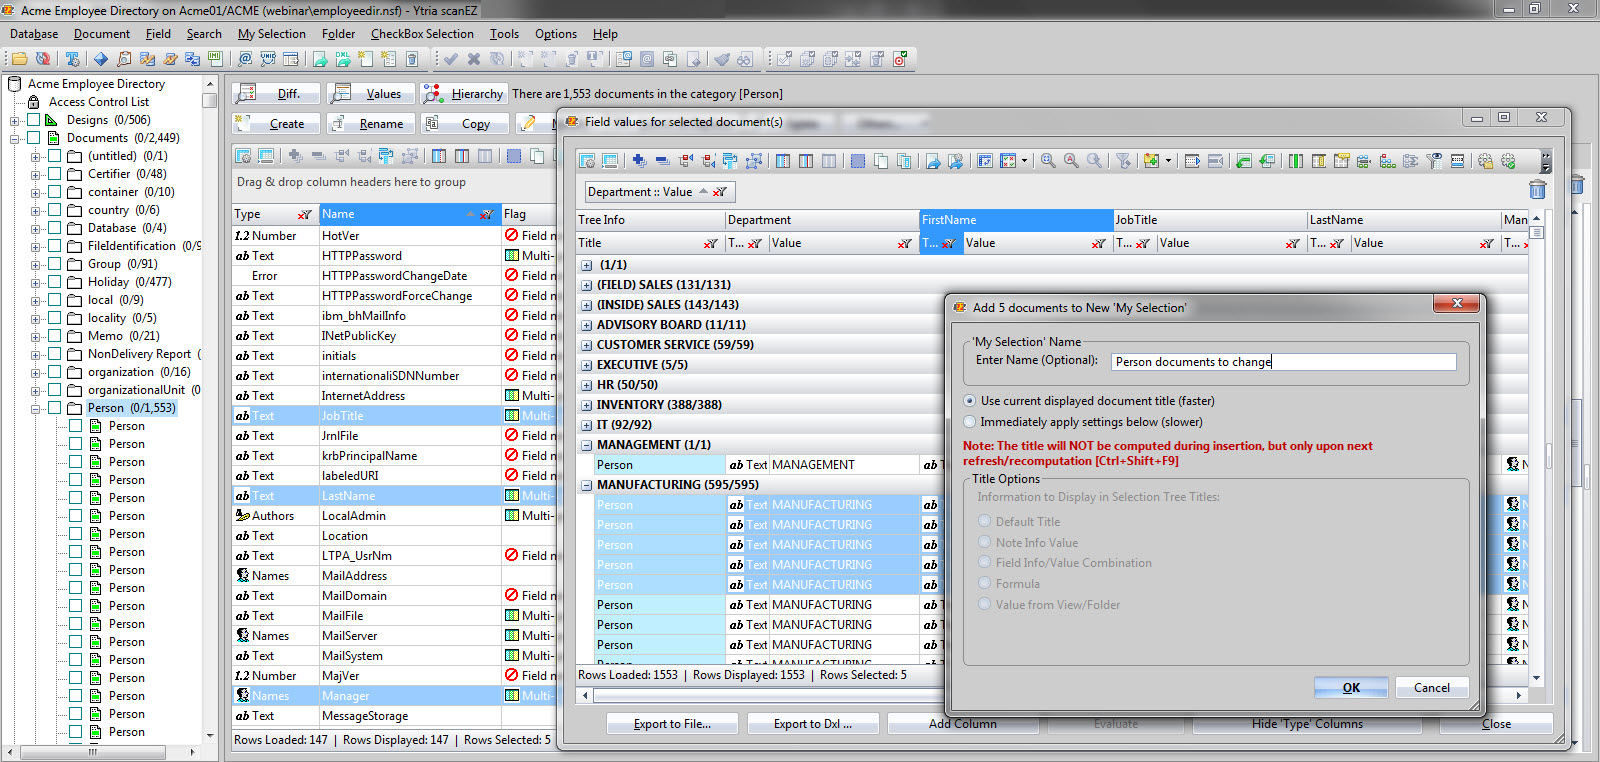This screenshot has width=1600, height=762.
Task: Click the DXL export icon in main toolbar
Action: pyautogui.click(x=343, y=59)
